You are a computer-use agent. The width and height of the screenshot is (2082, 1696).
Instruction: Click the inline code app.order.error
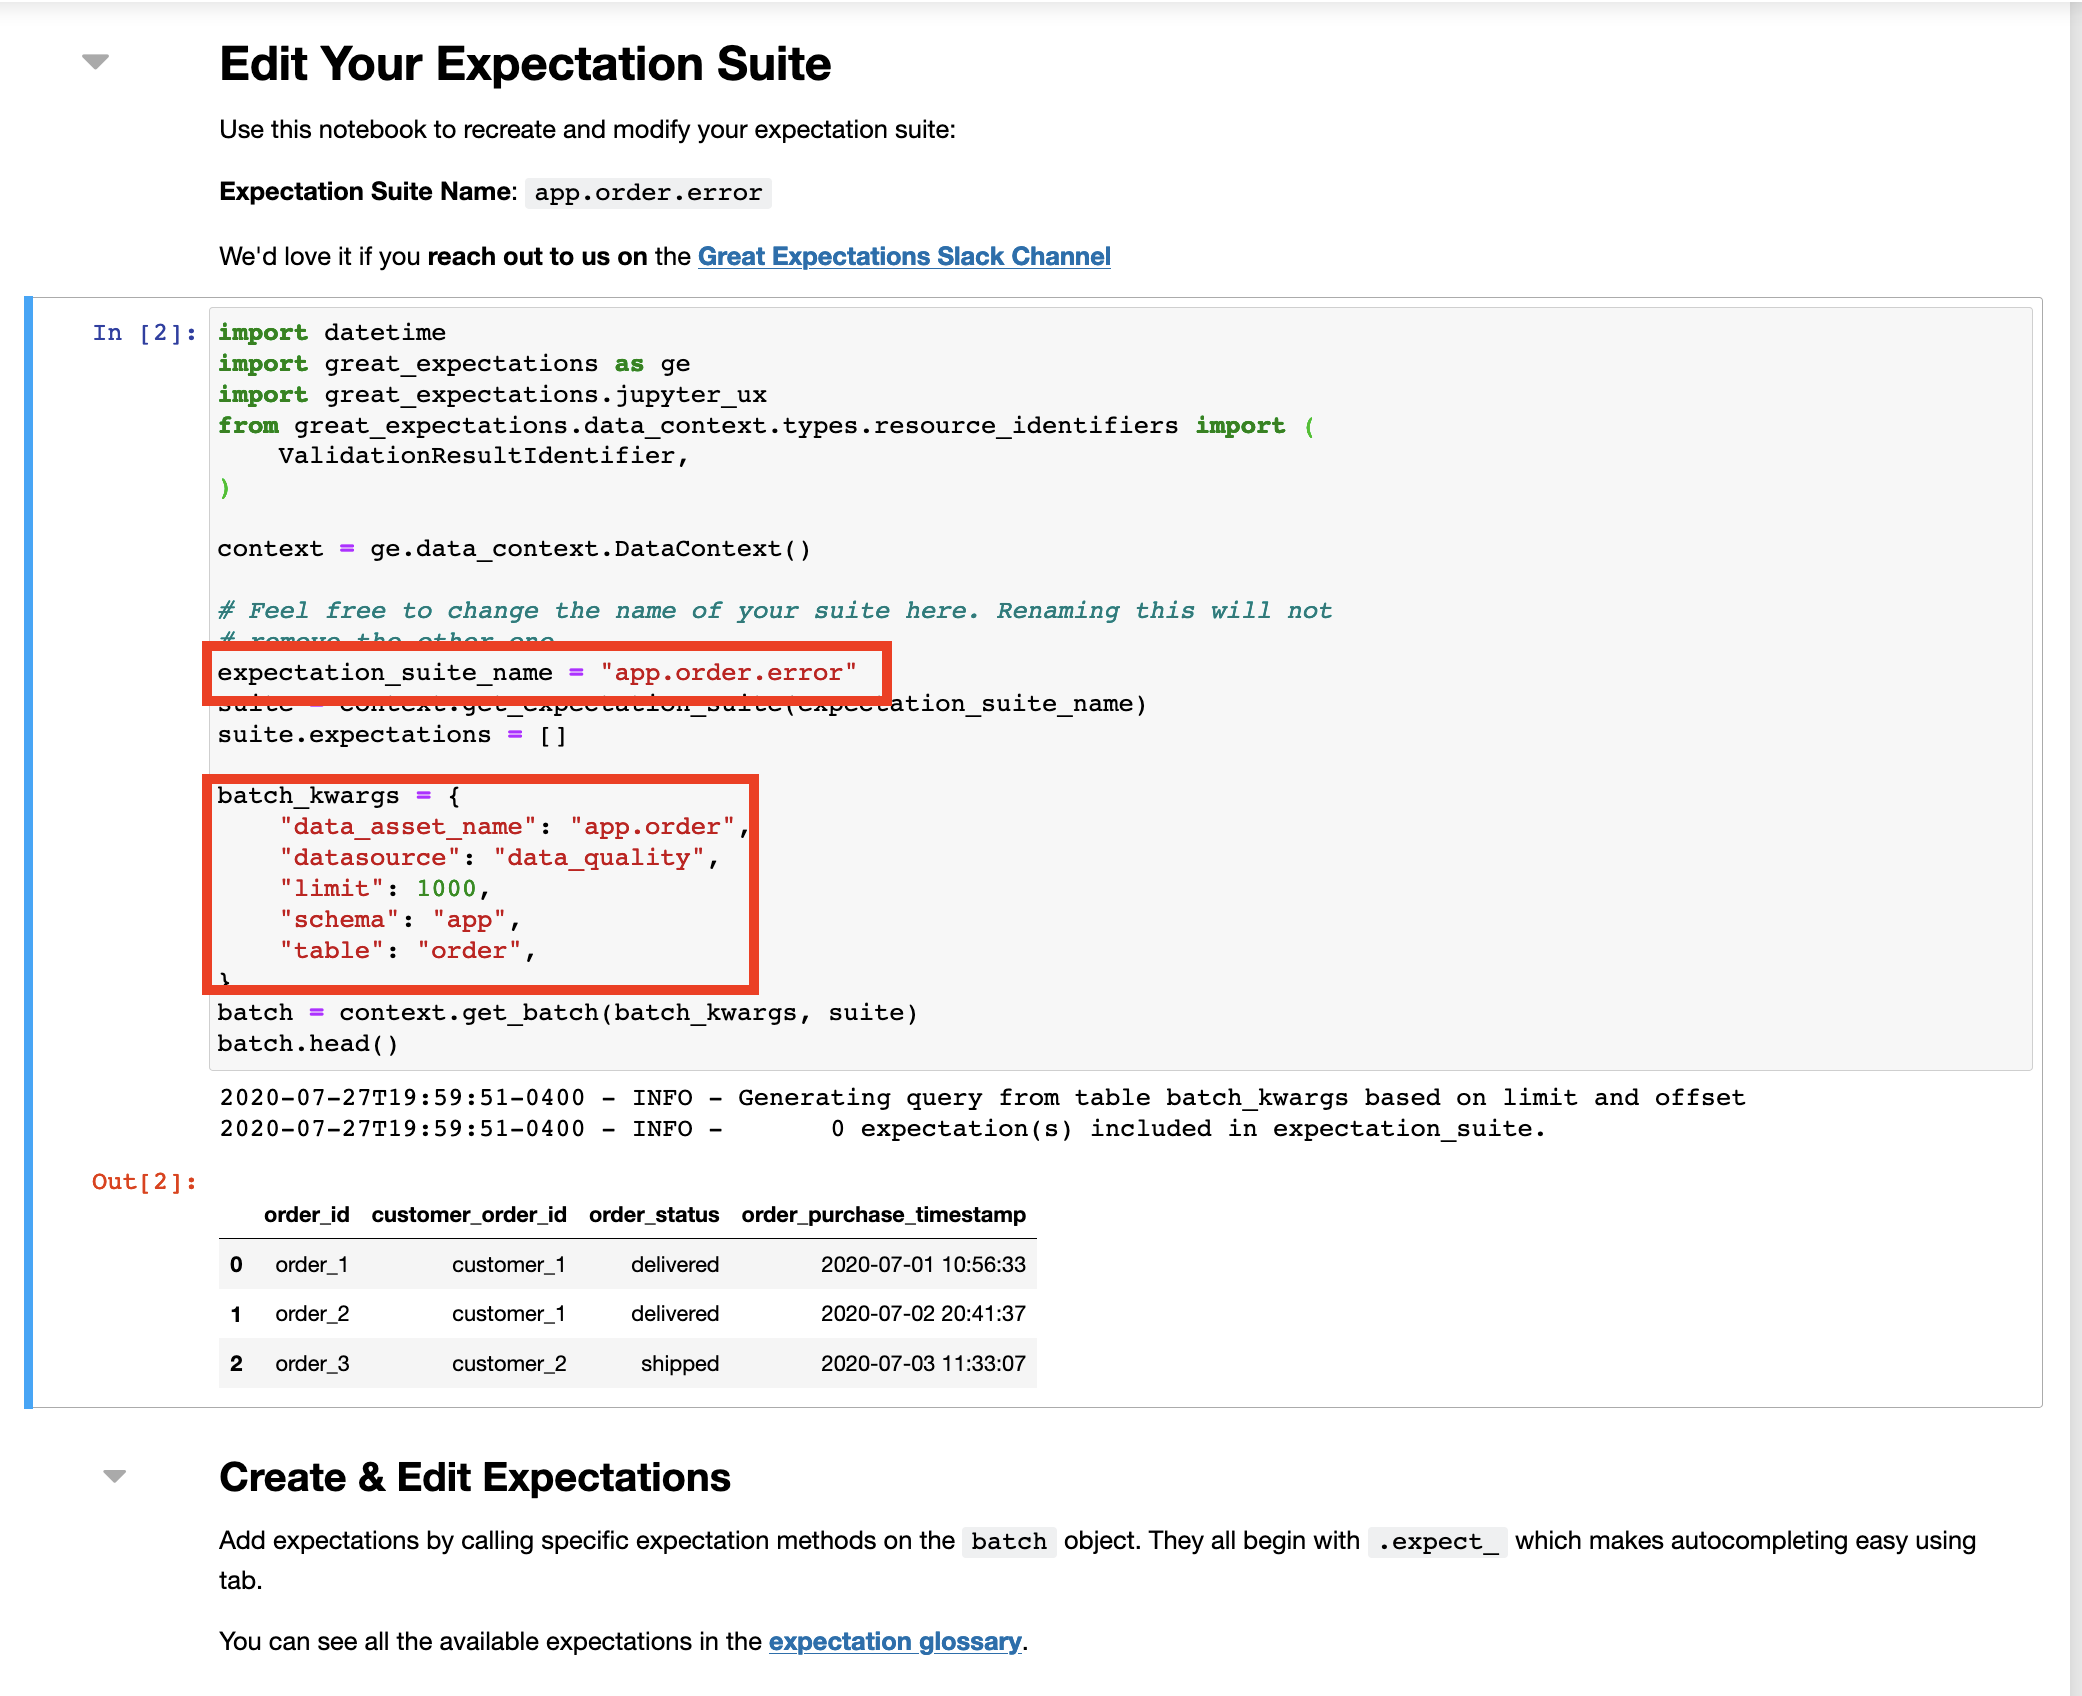tap(647, 192)
